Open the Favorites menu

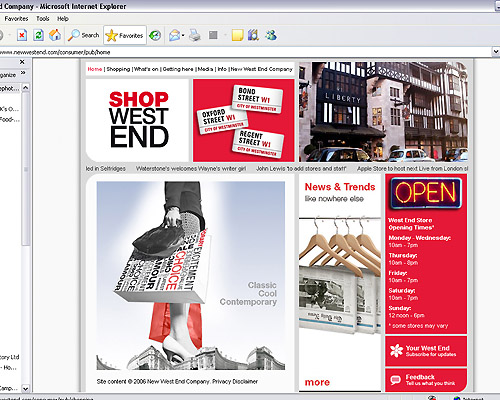[x=16, y=19]
